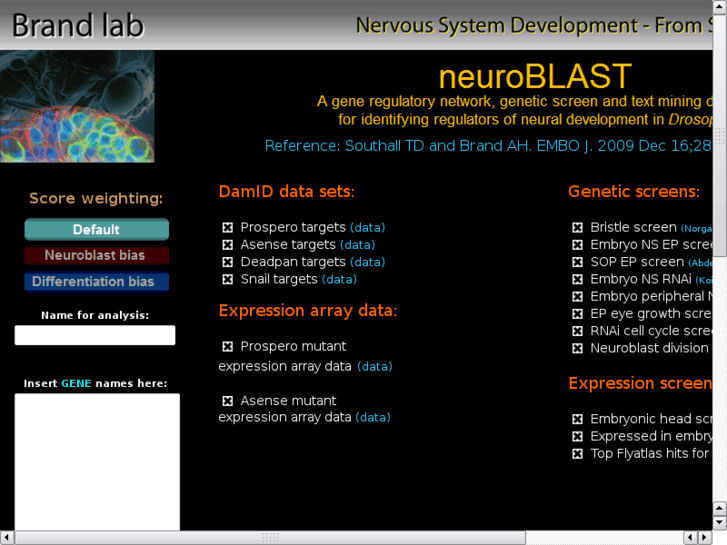The width and height of the screenshot is (727, 545).
Task: Open the SOP EP screen Abde reference link
Action: click(x=700, y=263)
